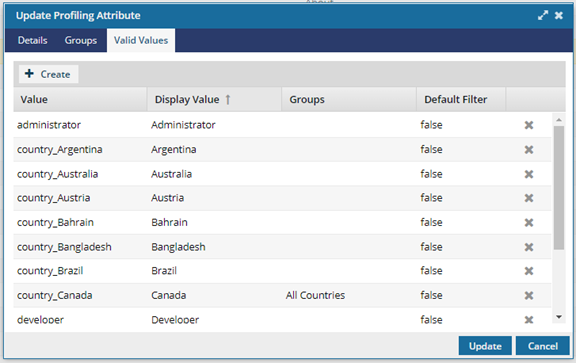Delete the country_Brazil entry
The height and width of the screenshot is (363, 576).
tap(529, 271)
